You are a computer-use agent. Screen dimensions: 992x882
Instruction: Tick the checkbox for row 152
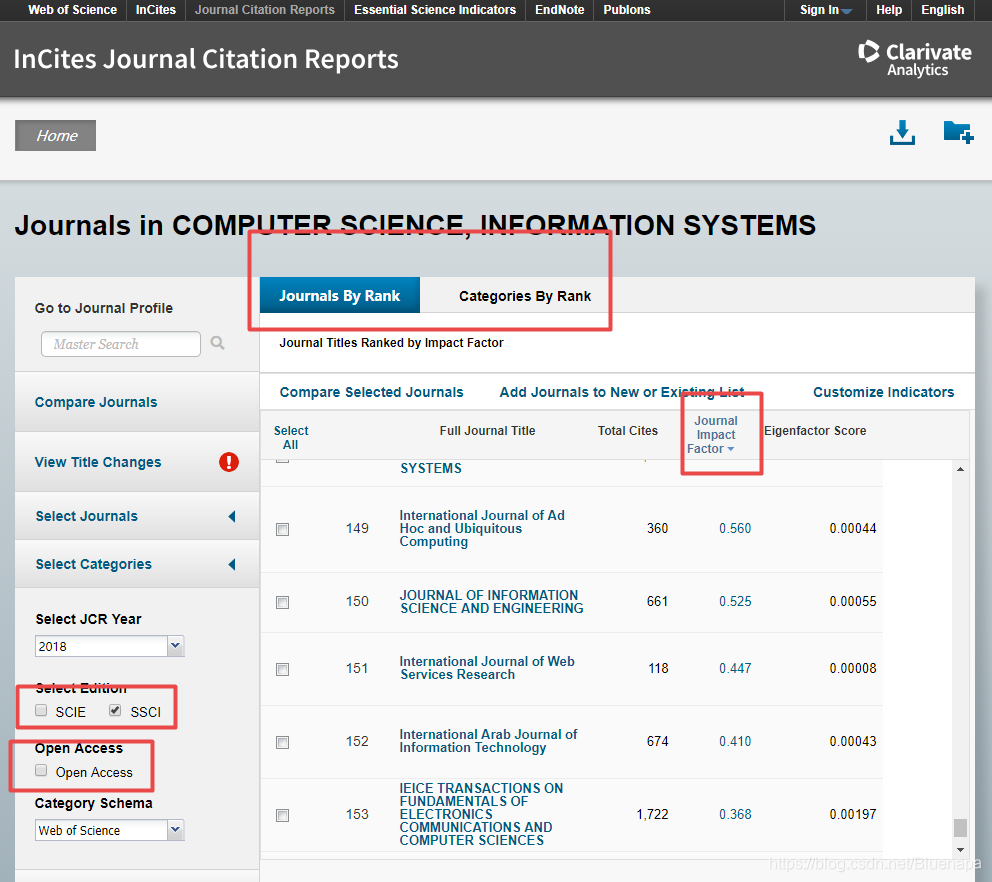[x=283, y=742]
